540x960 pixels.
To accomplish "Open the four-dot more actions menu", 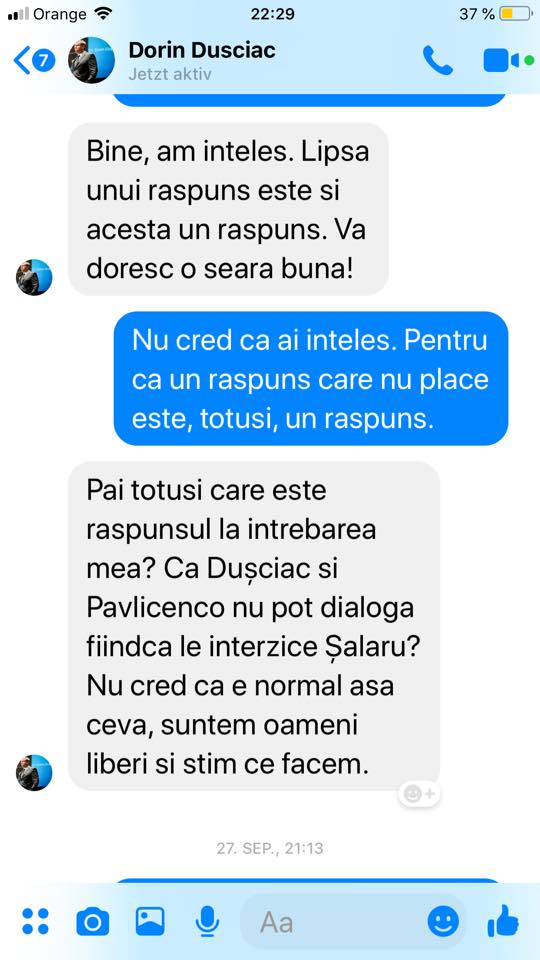I will (x=35, y=921).
